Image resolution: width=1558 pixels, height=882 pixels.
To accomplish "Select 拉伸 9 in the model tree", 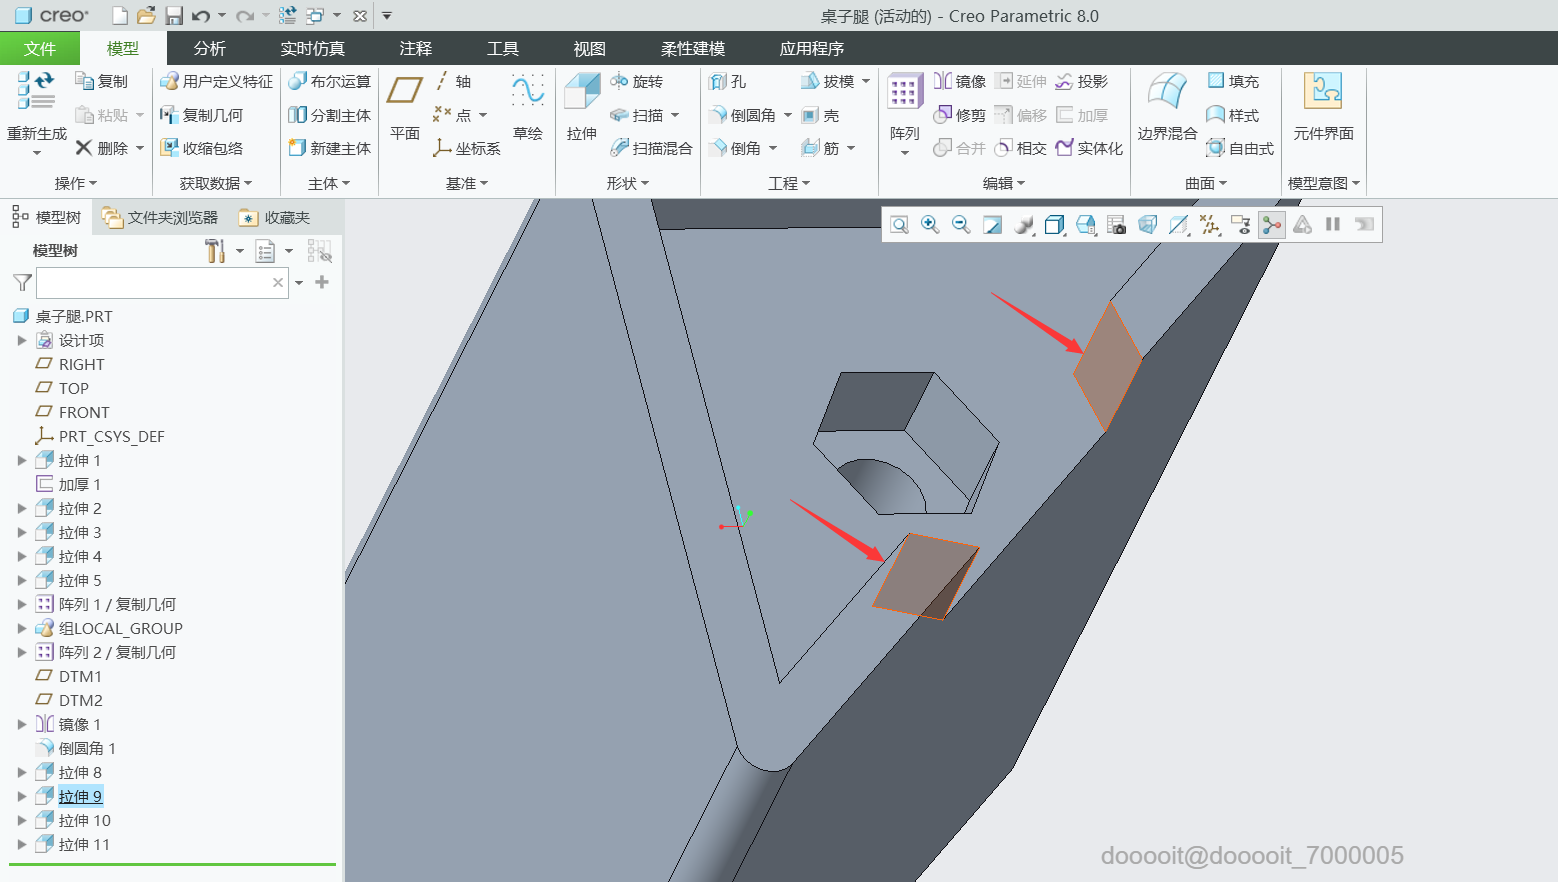I will [80, 796].
